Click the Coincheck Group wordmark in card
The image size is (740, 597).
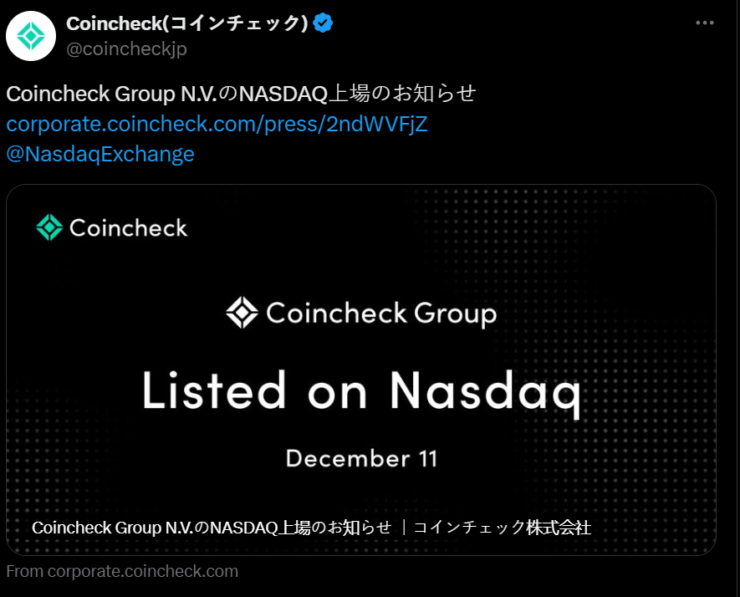pyautogui.click(x=381, y=314)
